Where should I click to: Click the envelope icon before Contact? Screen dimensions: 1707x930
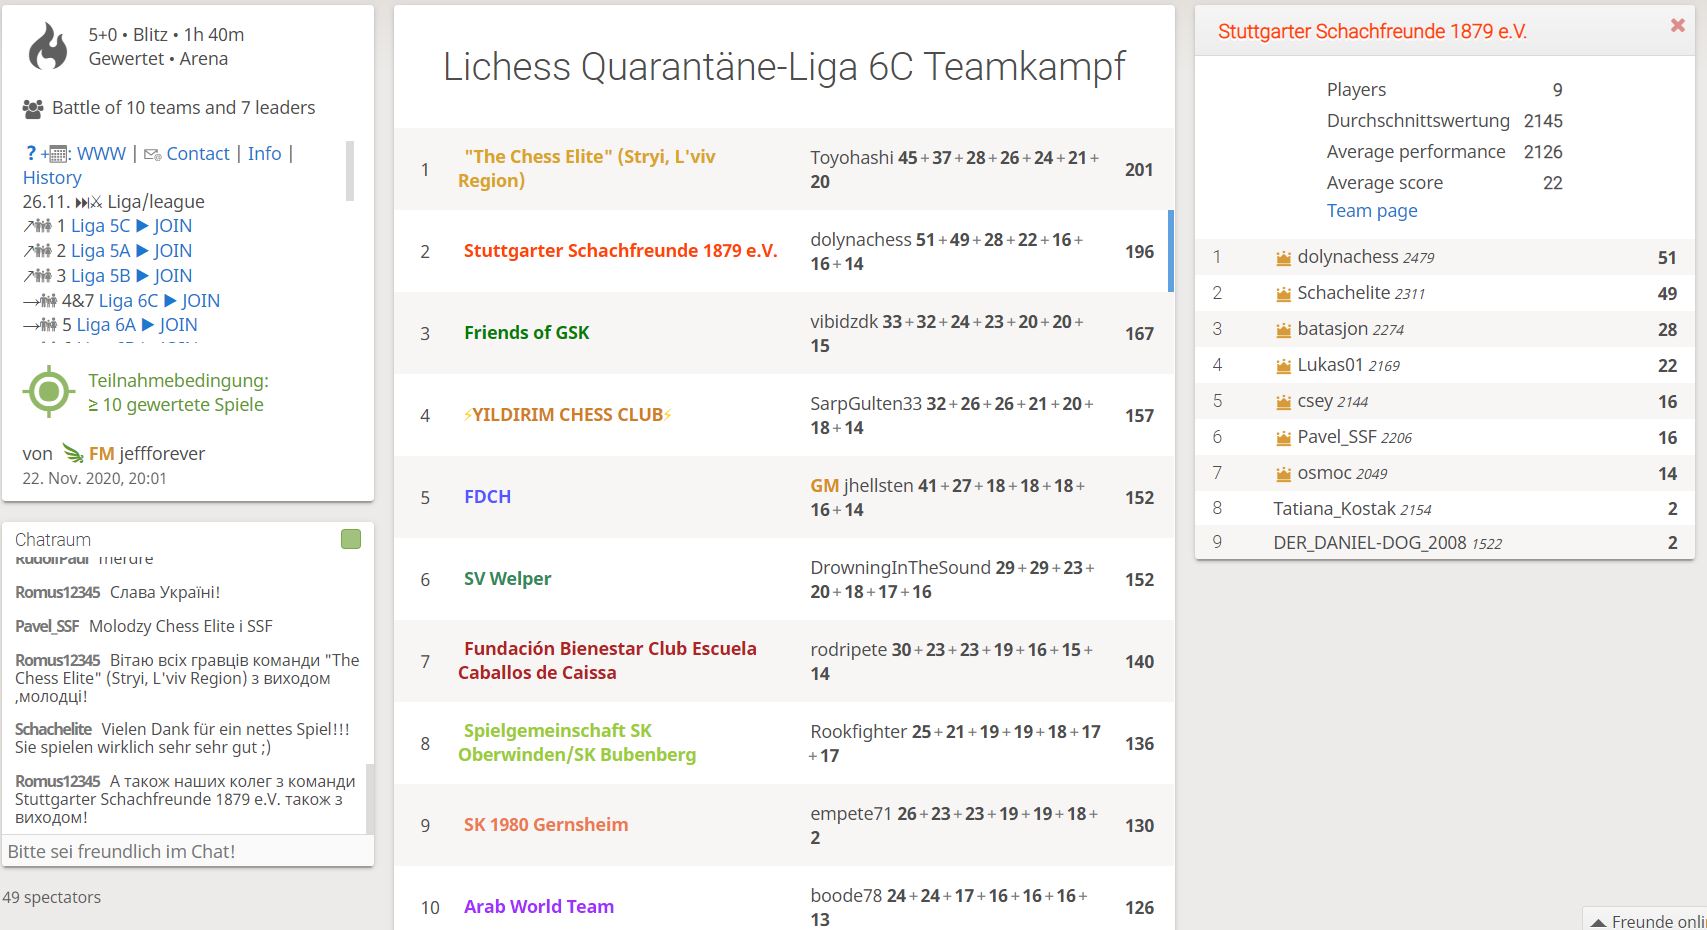(152, 154)
